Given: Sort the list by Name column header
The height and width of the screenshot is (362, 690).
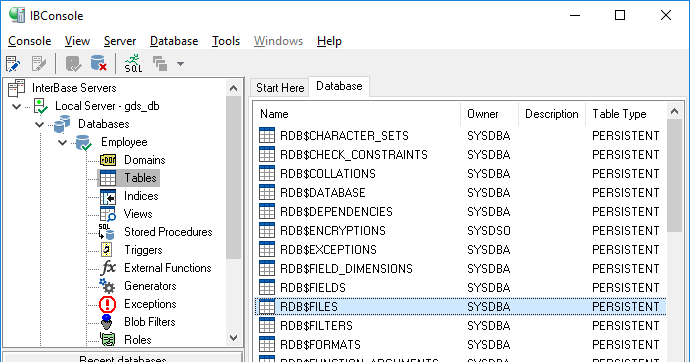Looking at the screenshot, I should pyautogui.click(x=357, y=114).
